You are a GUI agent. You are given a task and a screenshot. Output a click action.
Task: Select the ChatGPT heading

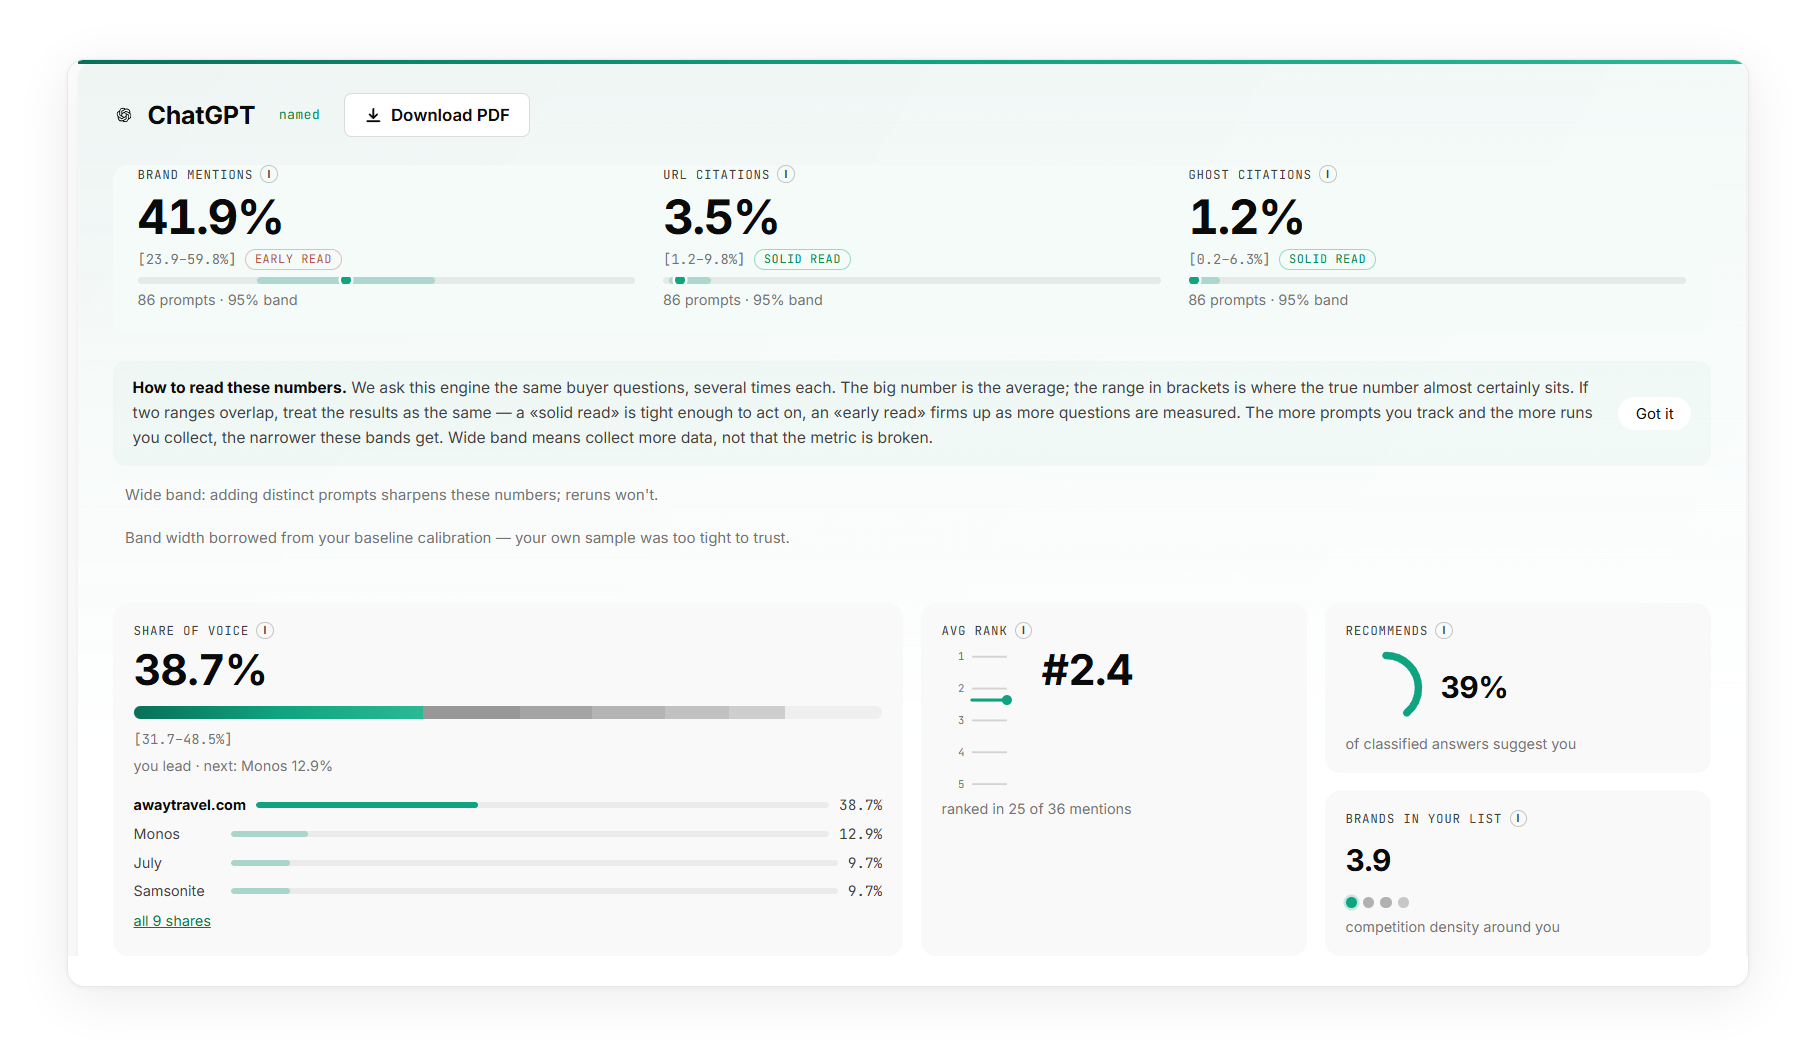pos(201,115)
